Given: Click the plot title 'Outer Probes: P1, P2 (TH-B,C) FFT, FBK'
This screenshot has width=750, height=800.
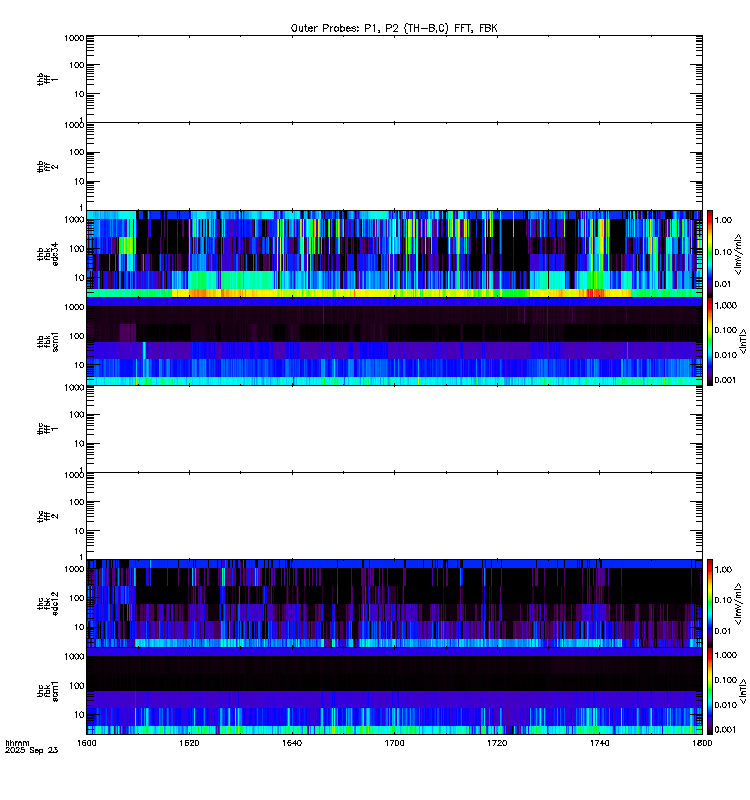Looking at the screenshot, I should (x=394, y=28).
